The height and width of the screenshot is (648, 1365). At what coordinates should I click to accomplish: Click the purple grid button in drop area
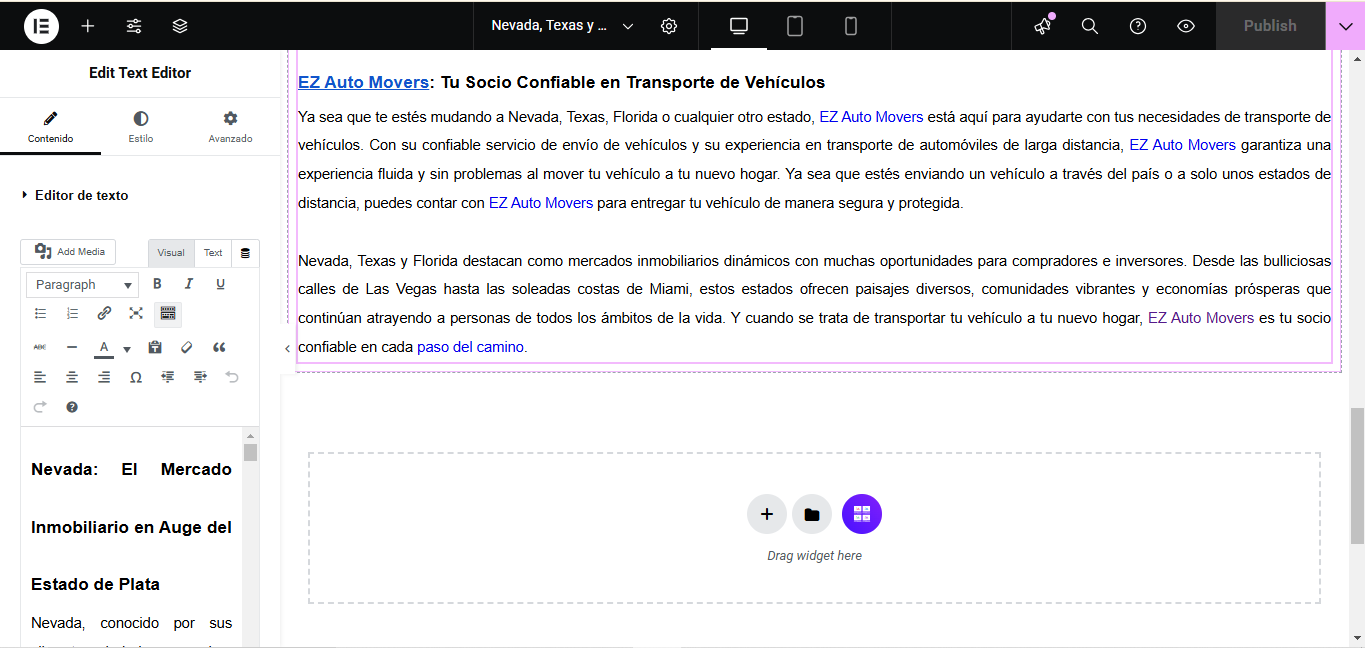coord(862,514)
